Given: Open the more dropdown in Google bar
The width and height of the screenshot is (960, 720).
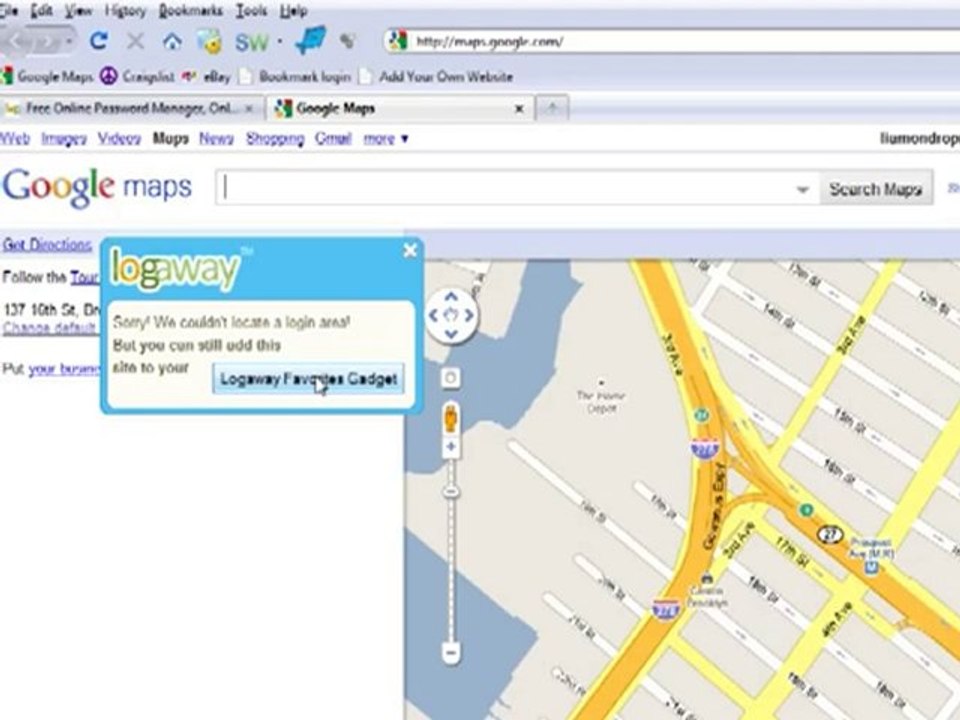Looking at the screenshot, I should (385, 139).
